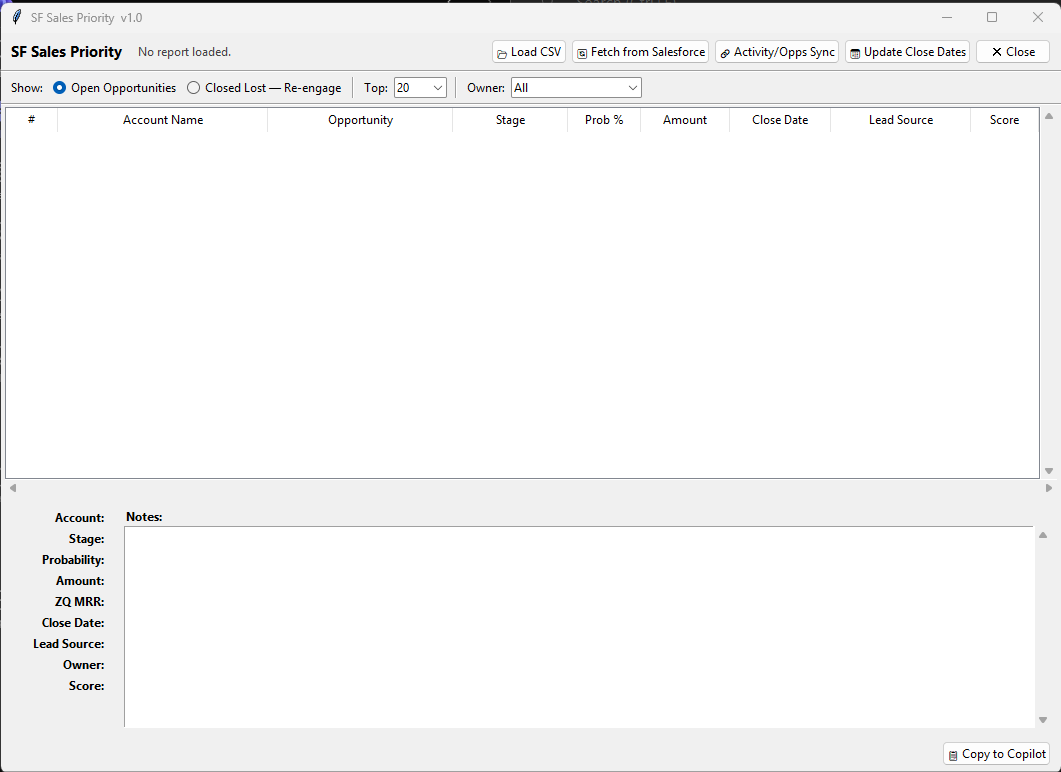The image size is (1061, 772).
Task: Click the Fetch from Salesforce button
Action: pyautogui.click(x=640, y=51)
